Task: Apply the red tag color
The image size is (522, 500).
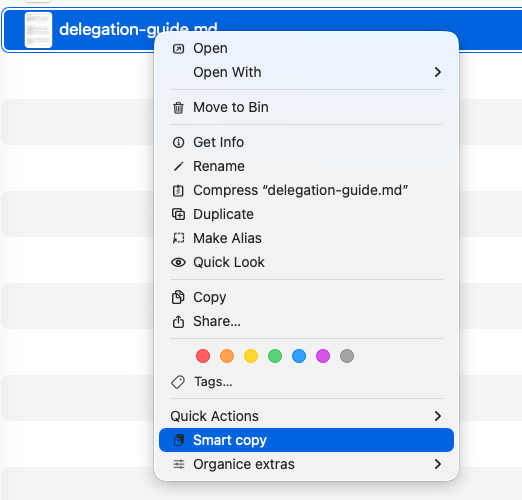Action: tap(203, 356)
